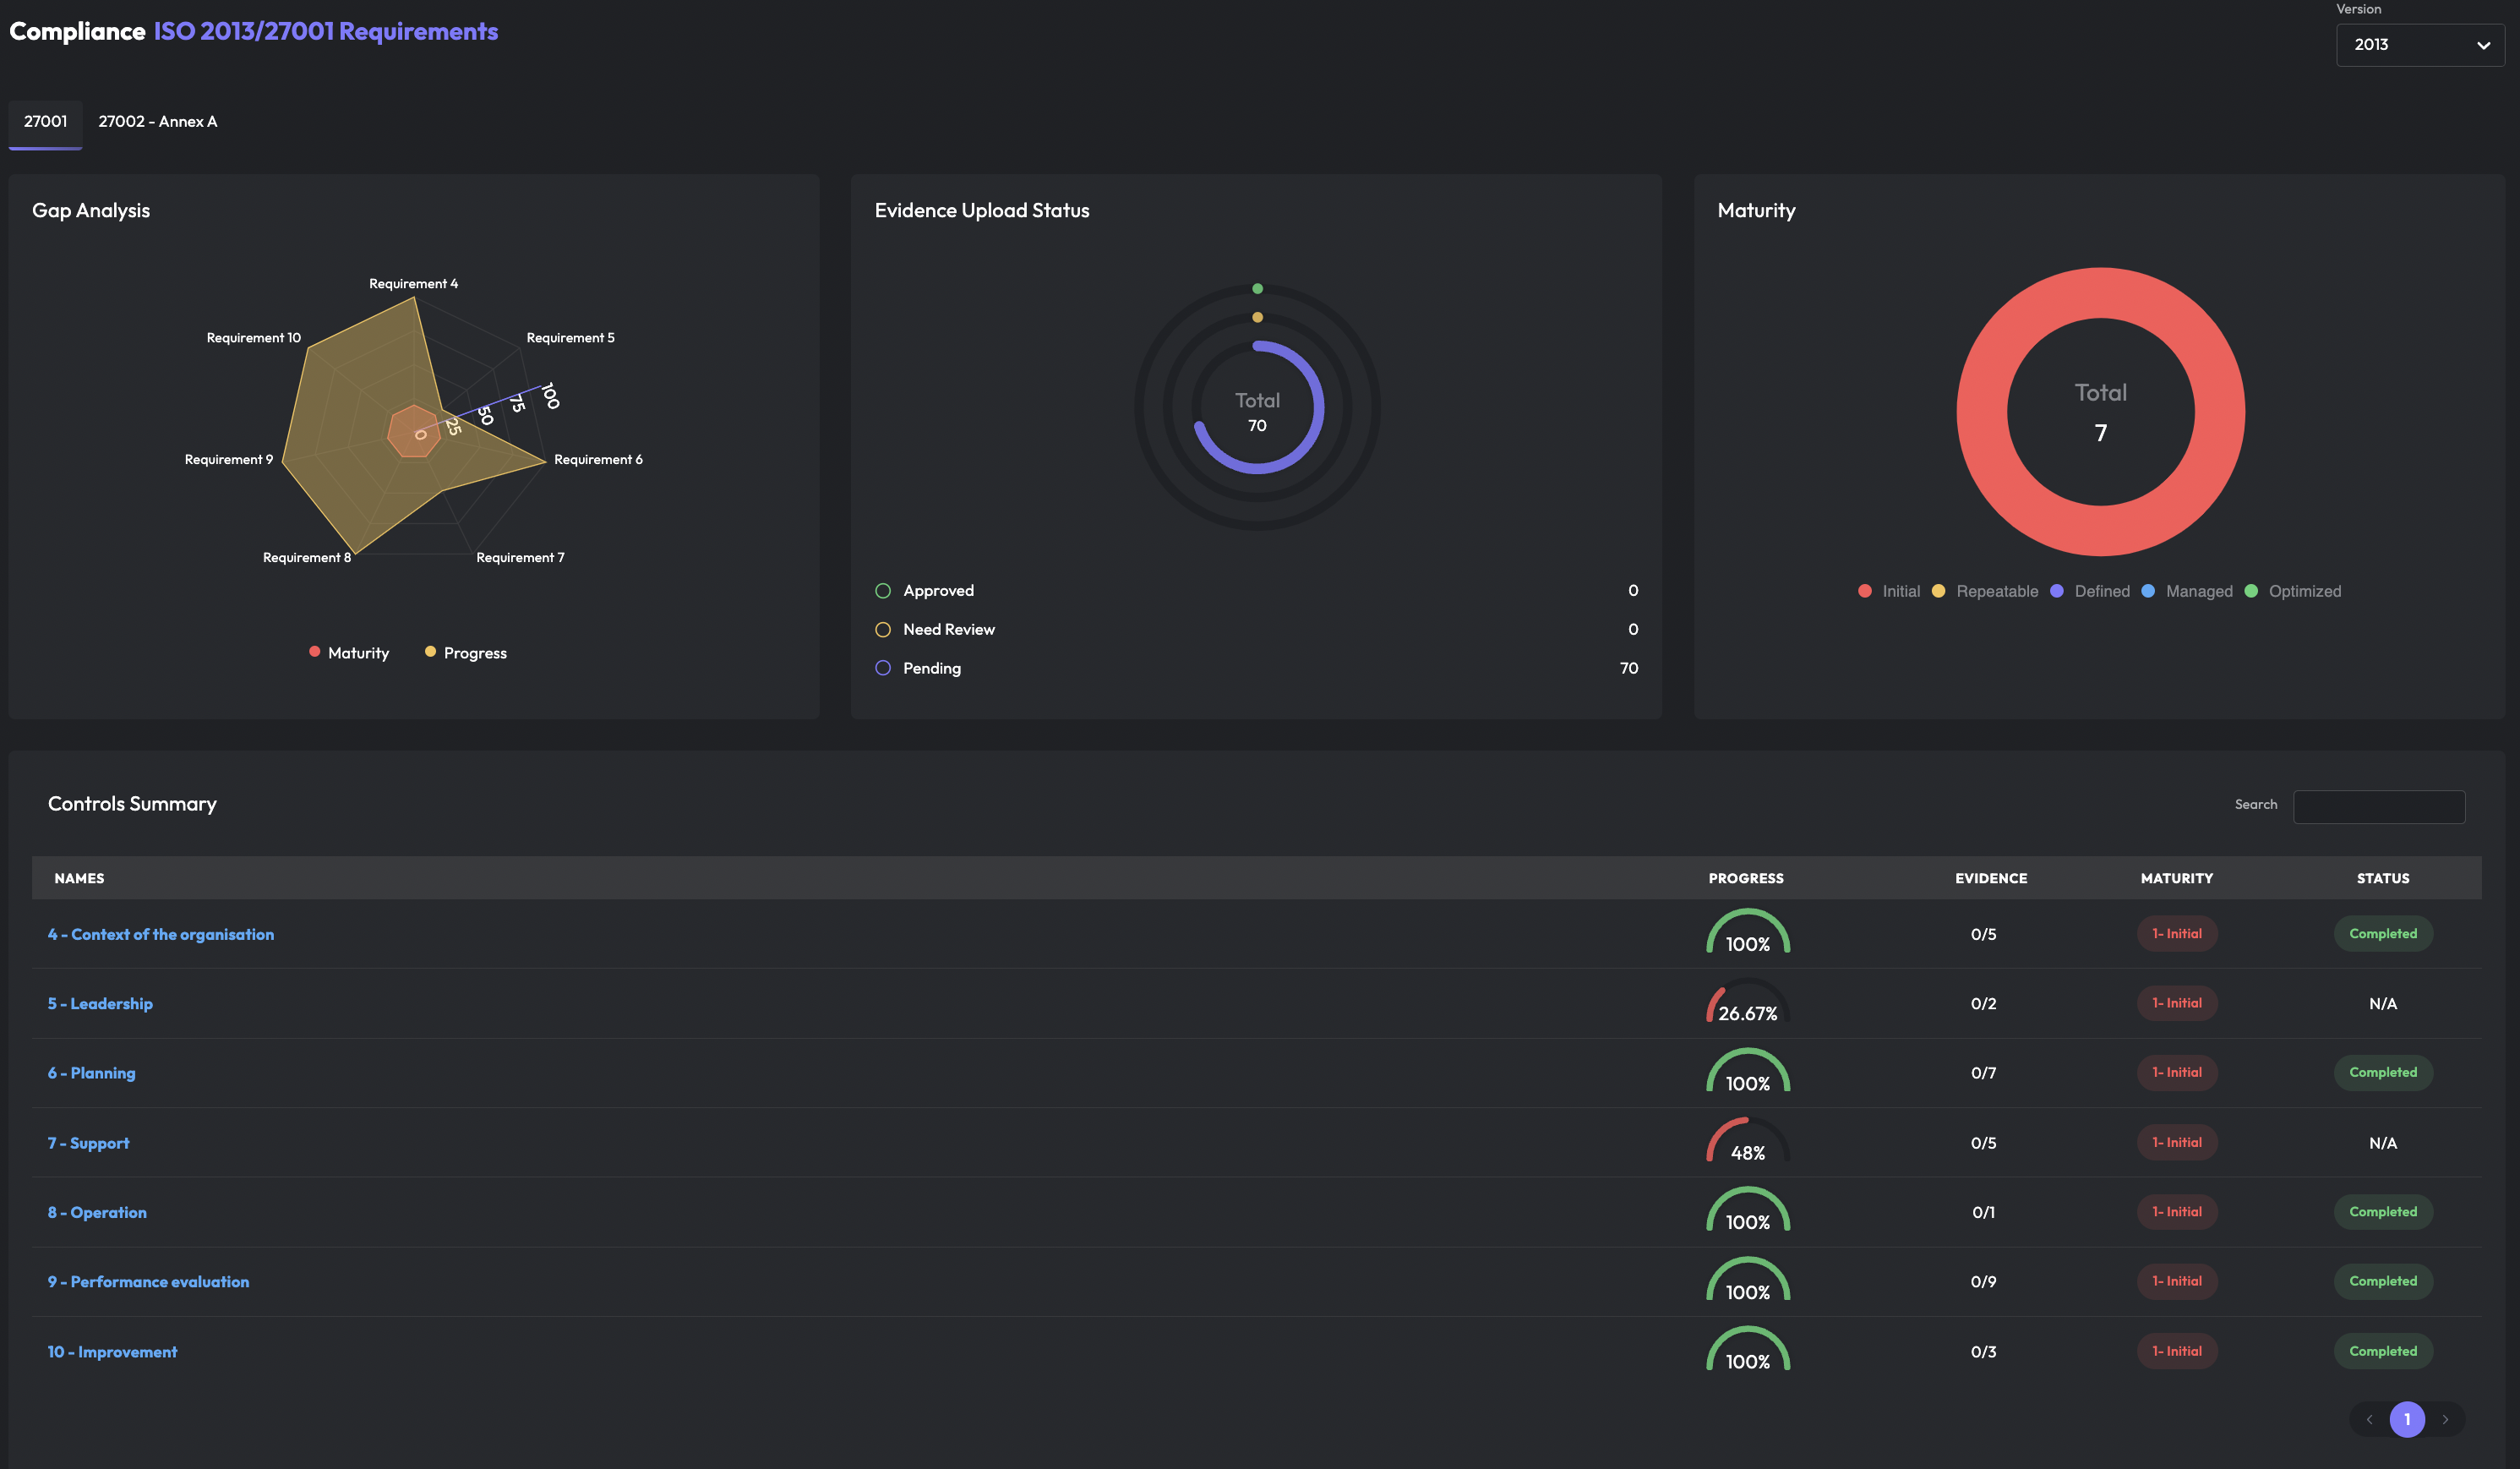The image size is (2520, 1469).
Task: Click the 1- Initial badge for Leadership
Action: 2177,1003
